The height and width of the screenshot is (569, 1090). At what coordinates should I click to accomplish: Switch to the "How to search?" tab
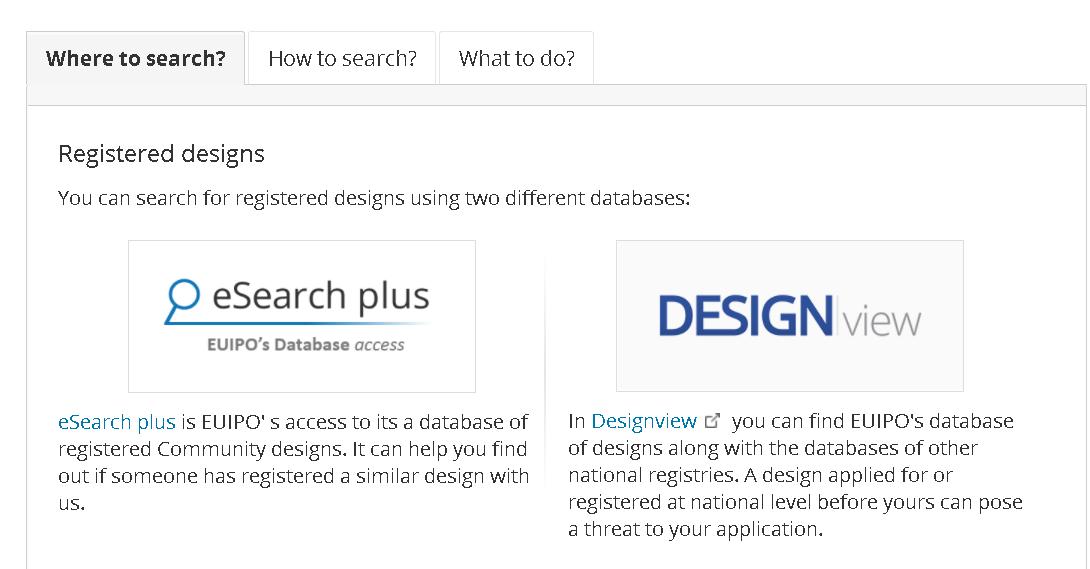[342, 58]
